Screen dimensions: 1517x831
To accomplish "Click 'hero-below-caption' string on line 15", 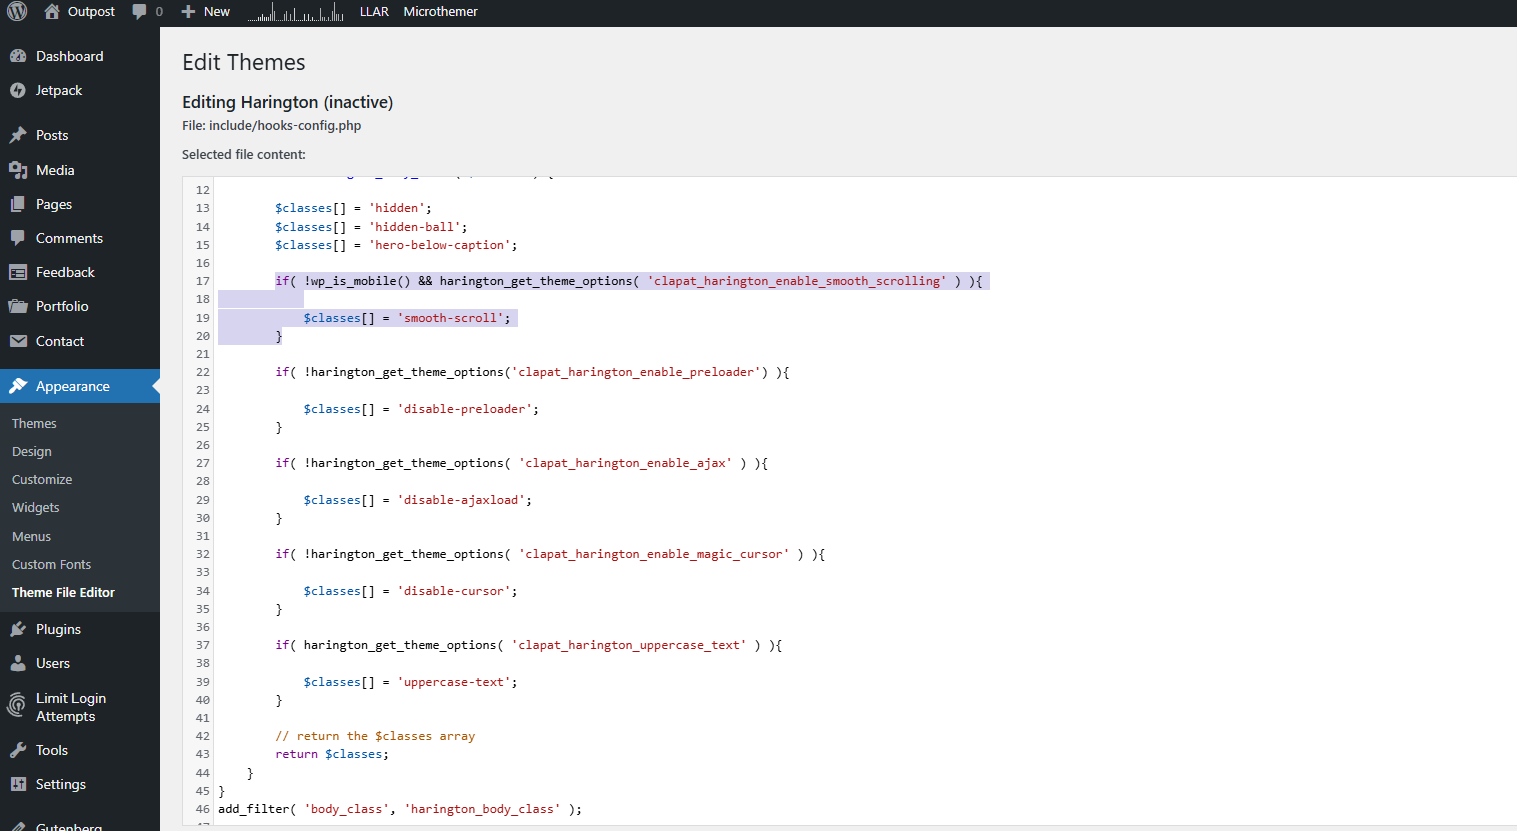I will [440, 245].
